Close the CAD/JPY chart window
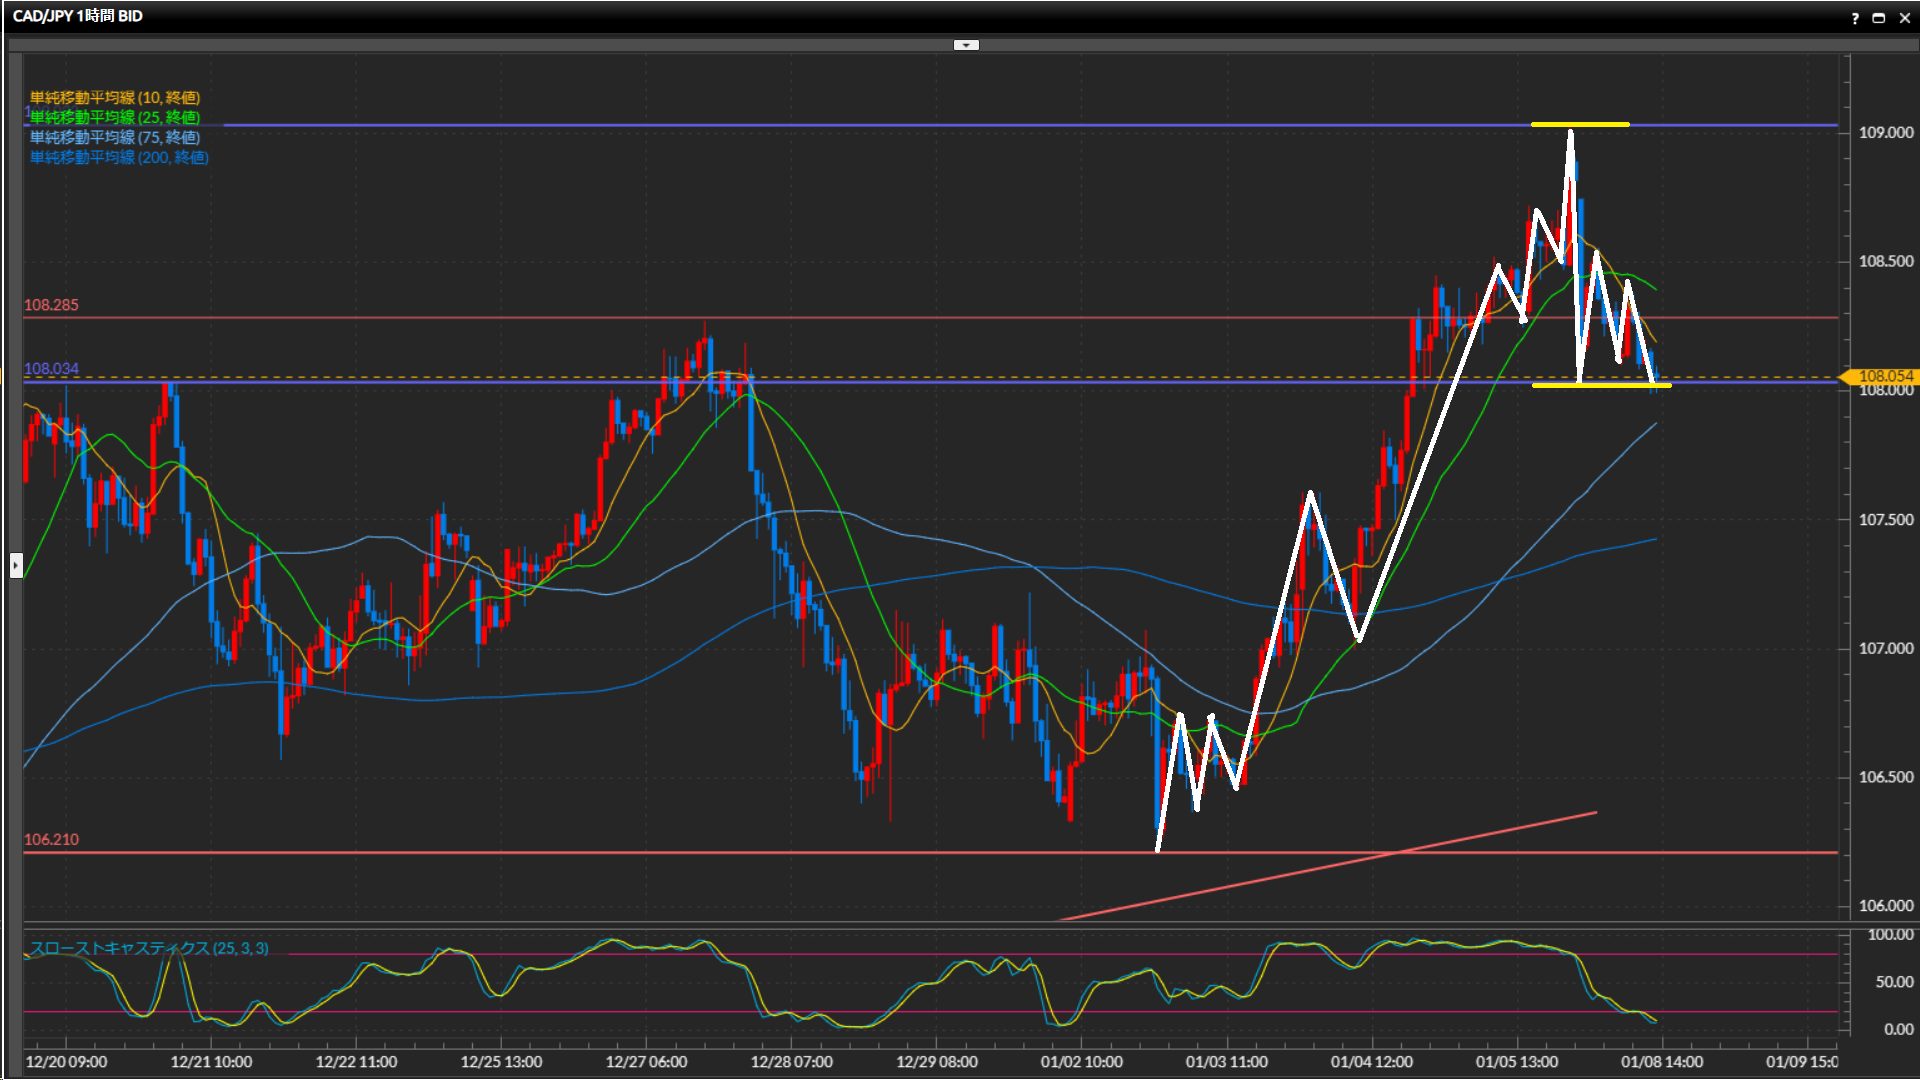 1905,18
